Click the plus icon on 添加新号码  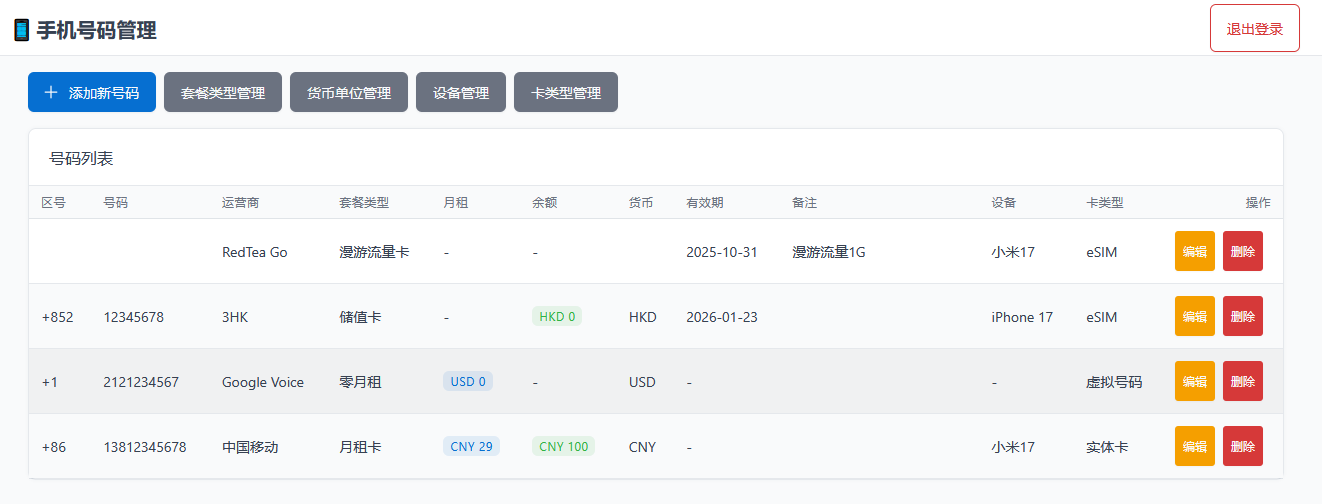[x=51, y=93]
